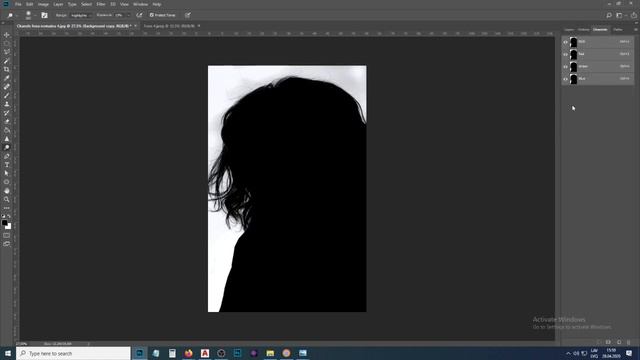Click the background white color swatch
The height and width of the screenshot is (360, 640).
tap(9, 227)
